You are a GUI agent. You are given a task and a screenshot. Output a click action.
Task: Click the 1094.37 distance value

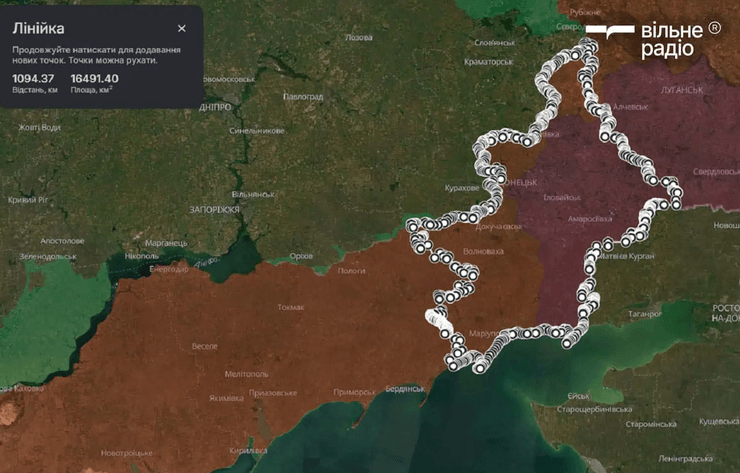(33, 78)
